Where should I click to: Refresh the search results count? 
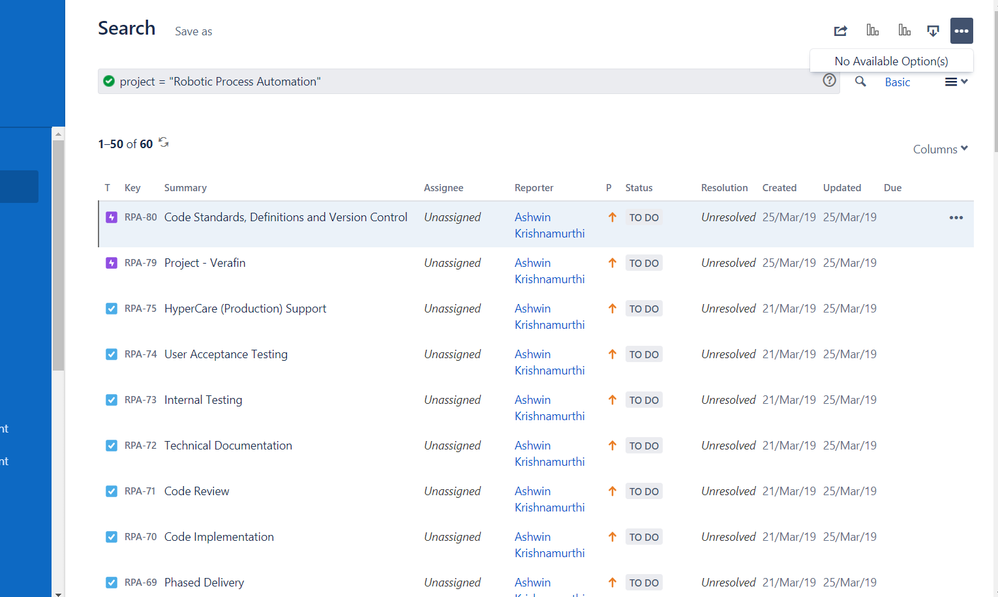point(164,143)
